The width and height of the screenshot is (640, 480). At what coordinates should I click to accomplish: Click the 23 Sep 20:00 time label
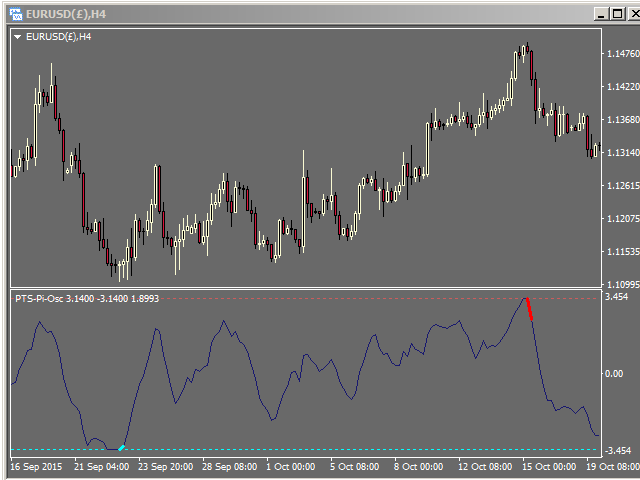(x=165, y=467)
